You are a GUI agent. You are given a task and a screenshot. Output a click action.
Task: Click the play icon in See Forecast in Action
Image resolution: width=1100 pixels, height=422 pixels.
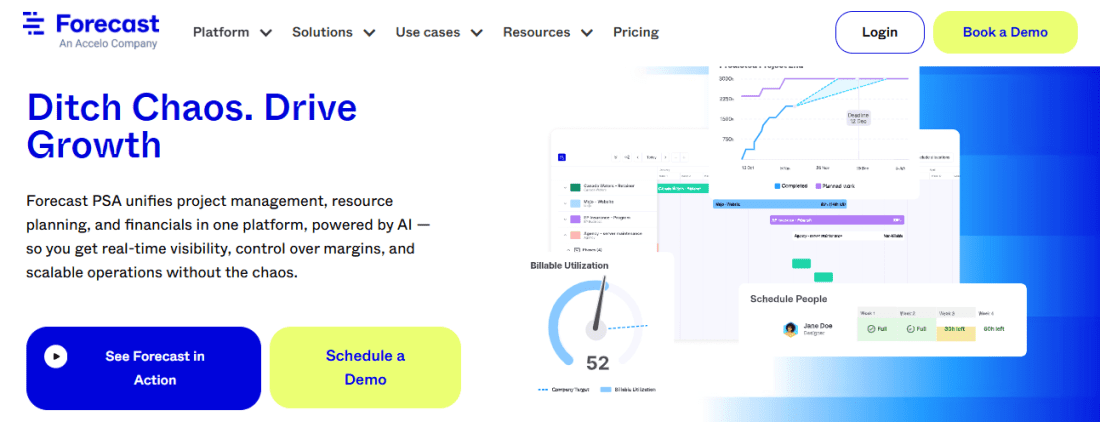click(55, 357)
